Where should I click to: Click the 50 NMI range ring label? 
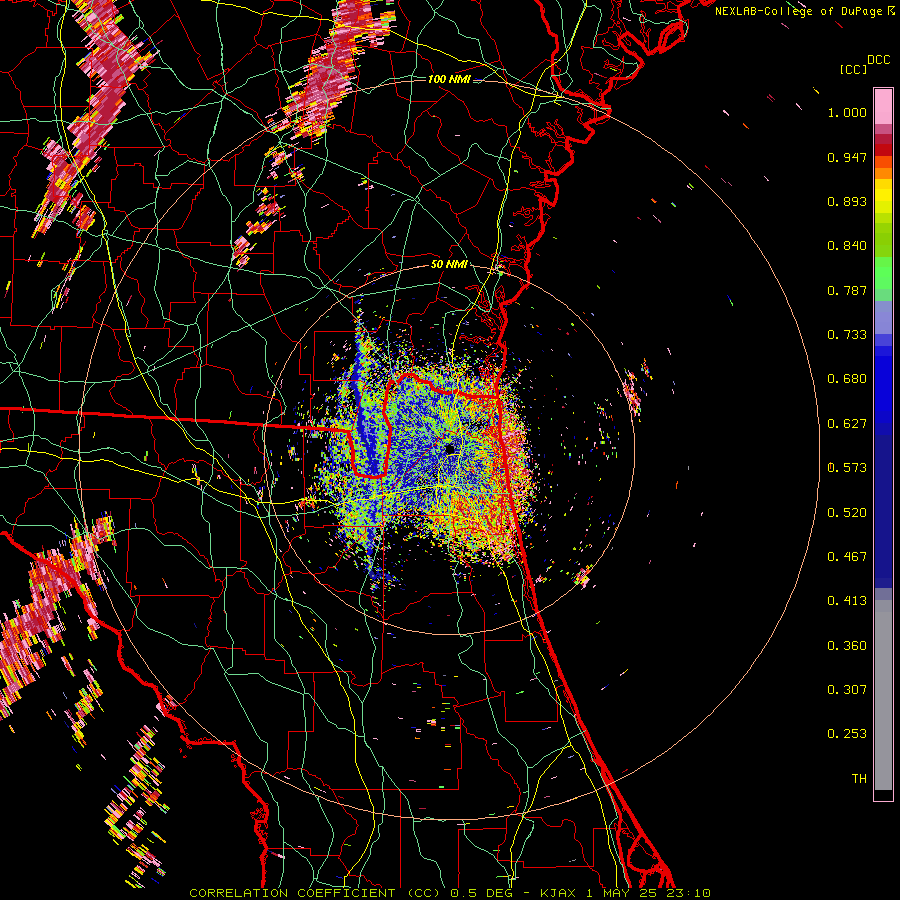449,264
